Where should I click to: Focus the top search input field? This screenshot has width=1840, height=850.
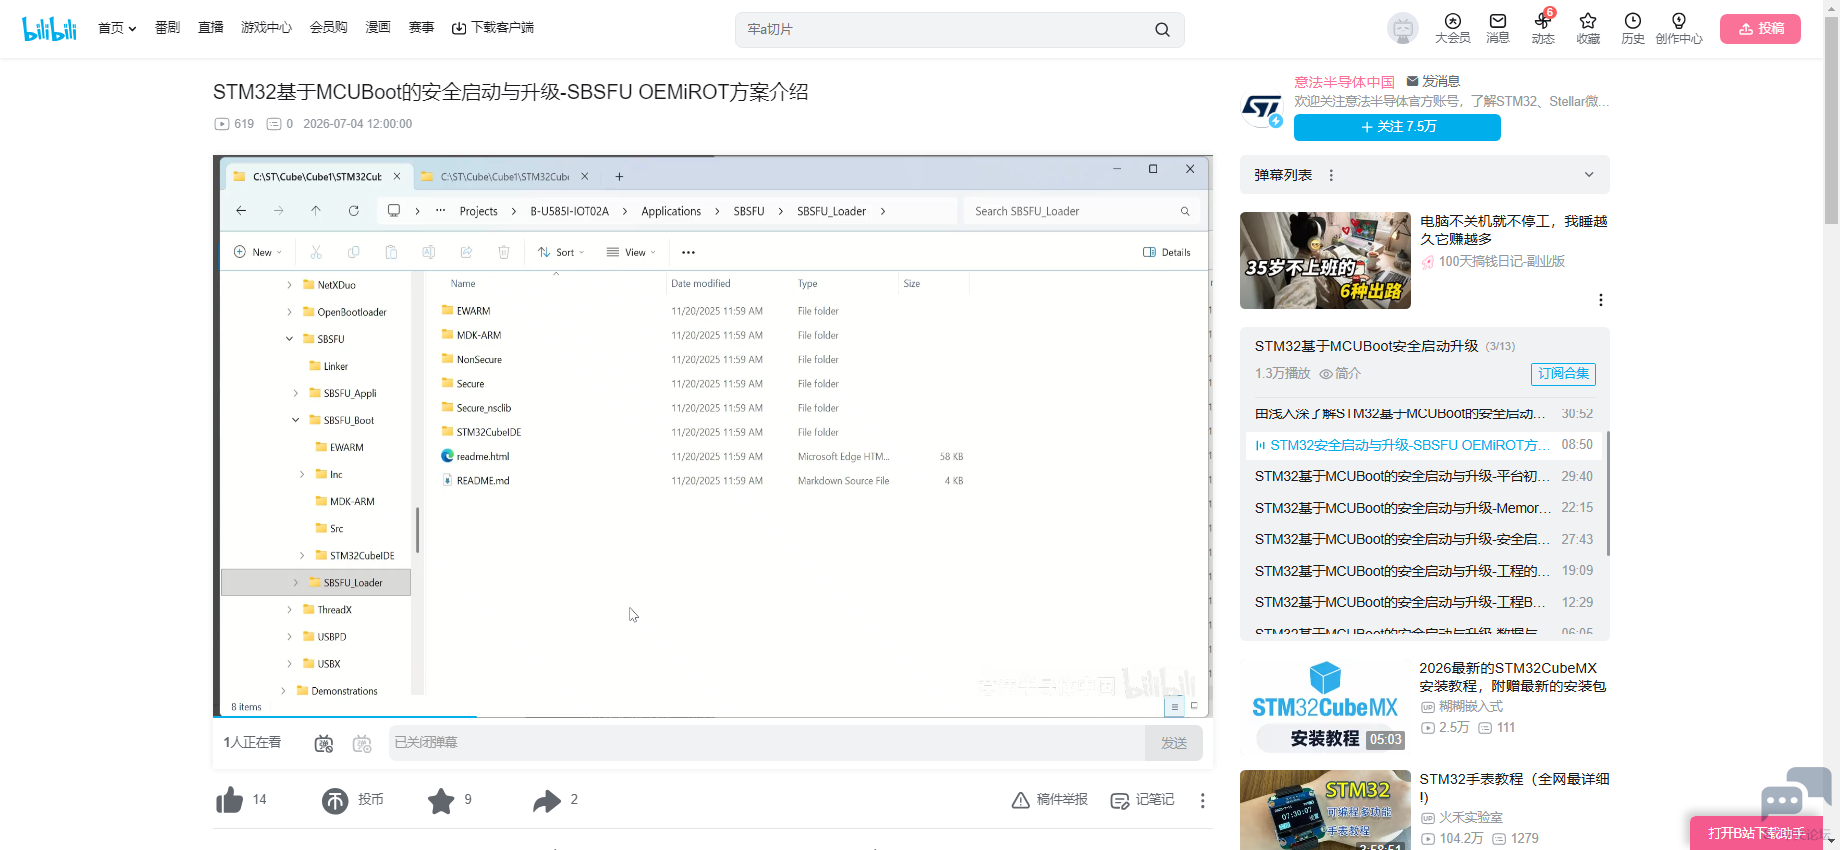click(x=945, y=30)
